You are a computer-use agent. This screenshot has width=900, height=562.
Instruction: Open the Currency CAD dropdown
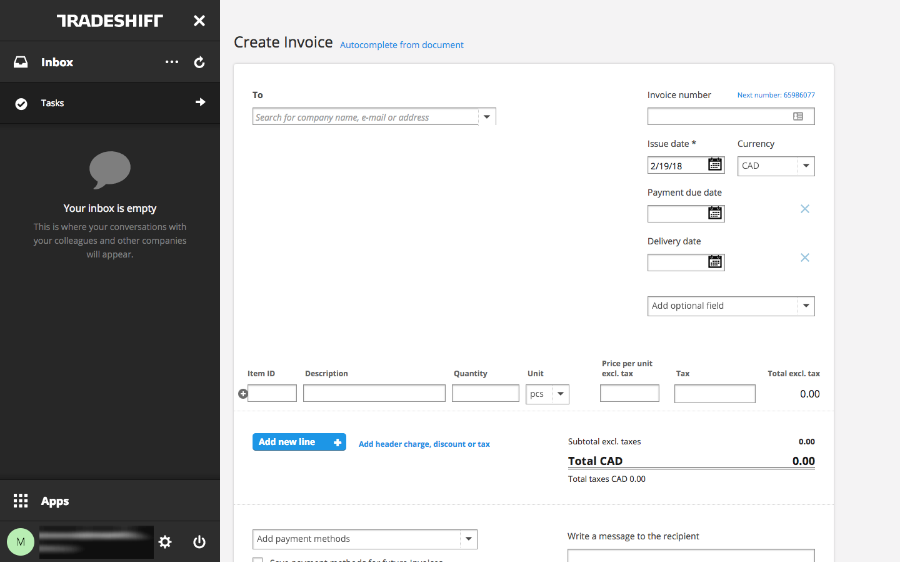point(775,166)
